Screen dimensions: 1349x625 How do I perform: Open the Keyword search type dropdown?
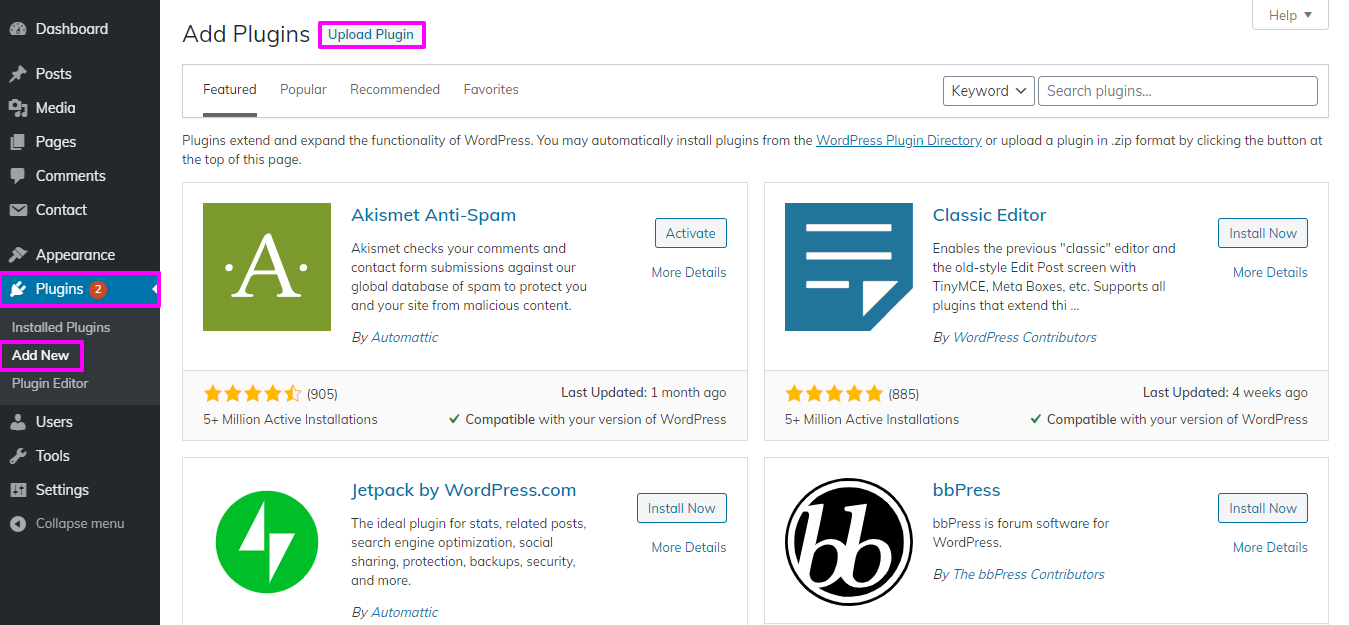[988, 91]
